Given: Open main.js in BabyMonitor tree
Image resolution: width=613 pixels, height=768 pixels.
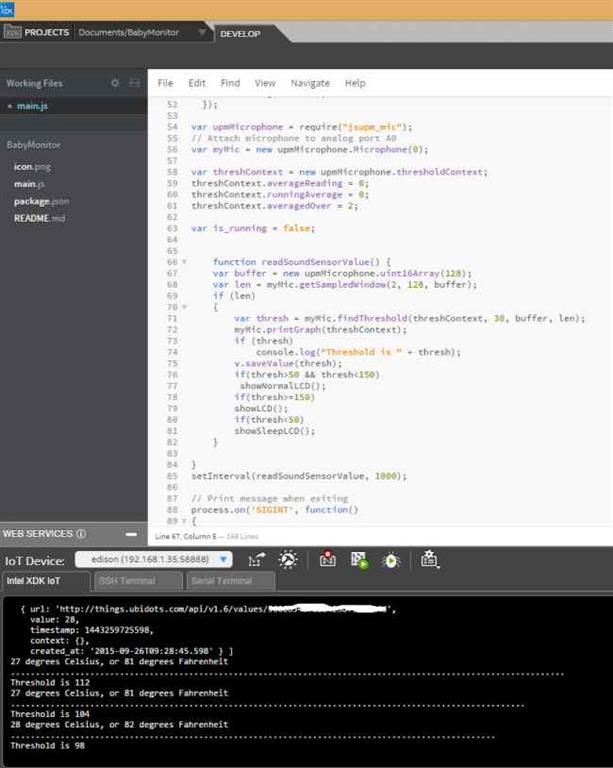Looking at the screenshot, I should (29, 184).
